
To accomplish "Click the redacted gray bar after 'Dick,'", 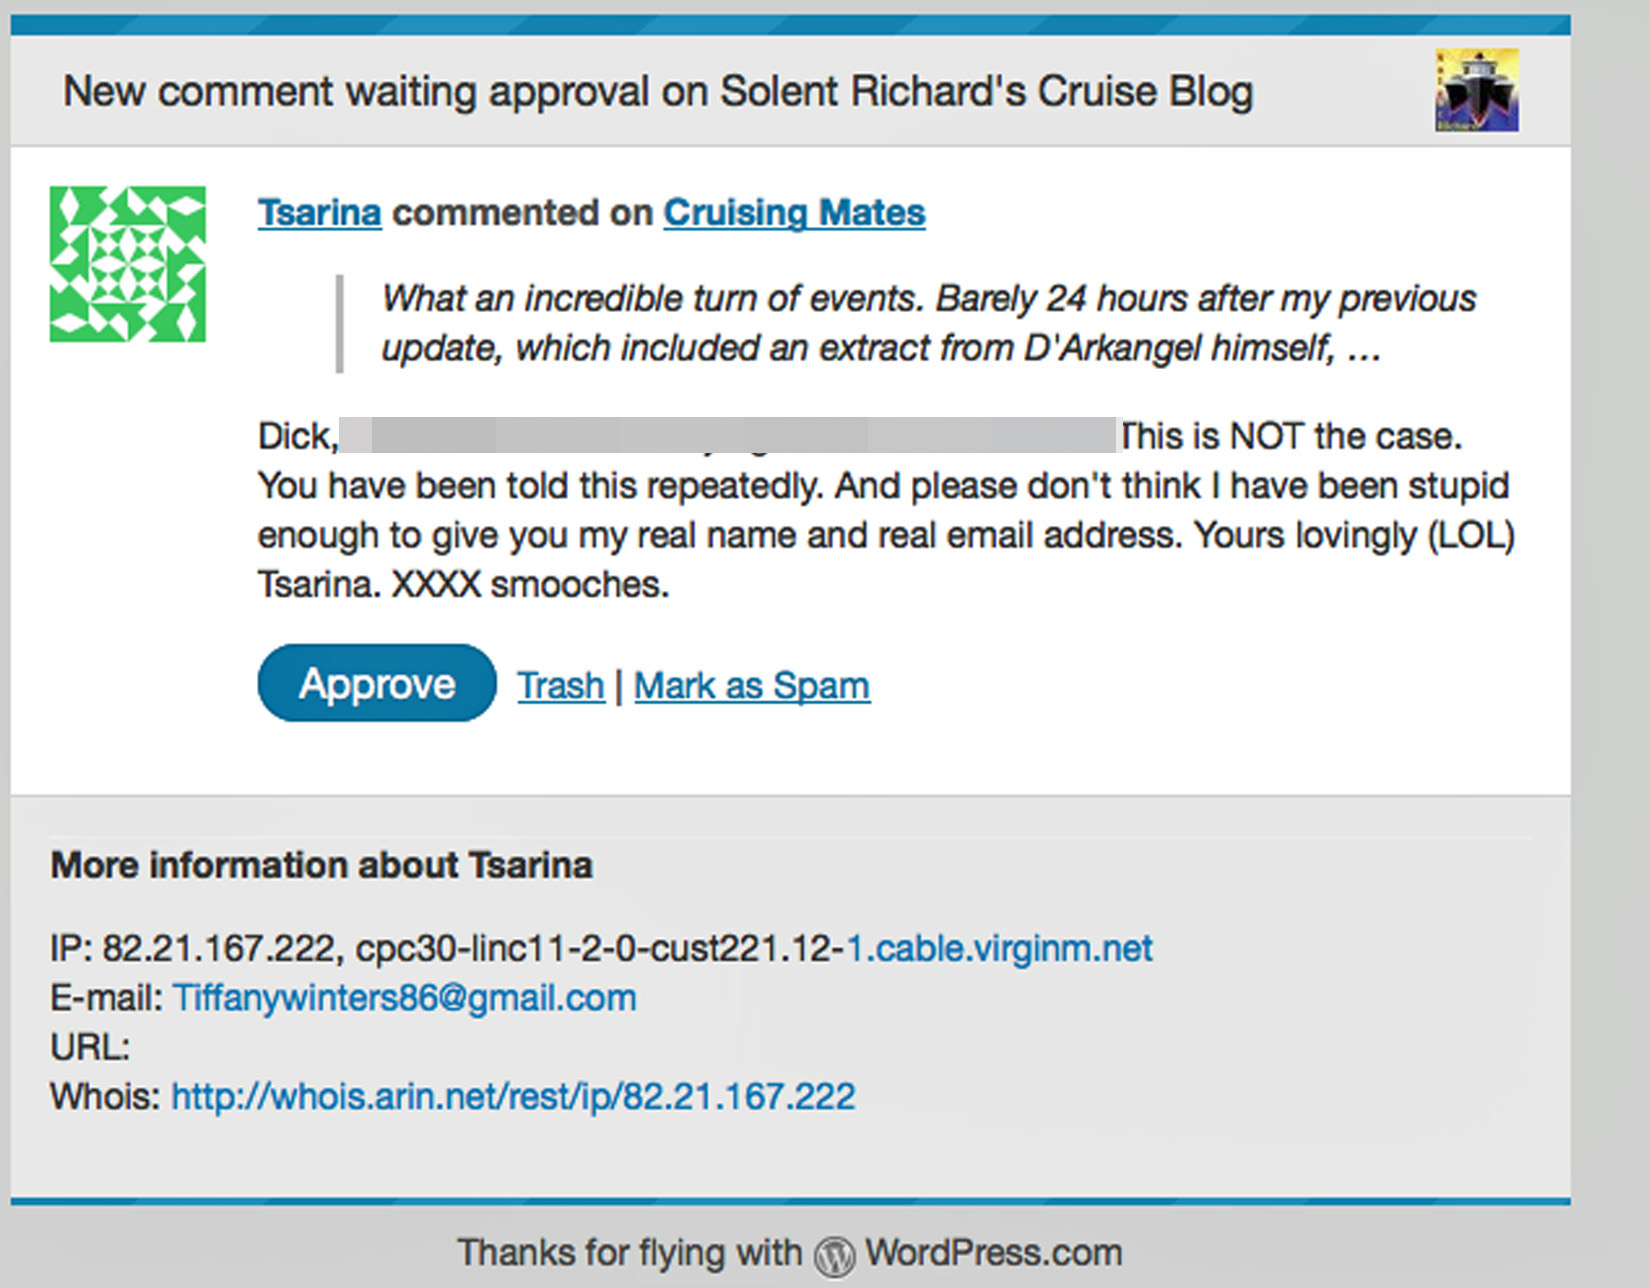I will coord(728,436).
